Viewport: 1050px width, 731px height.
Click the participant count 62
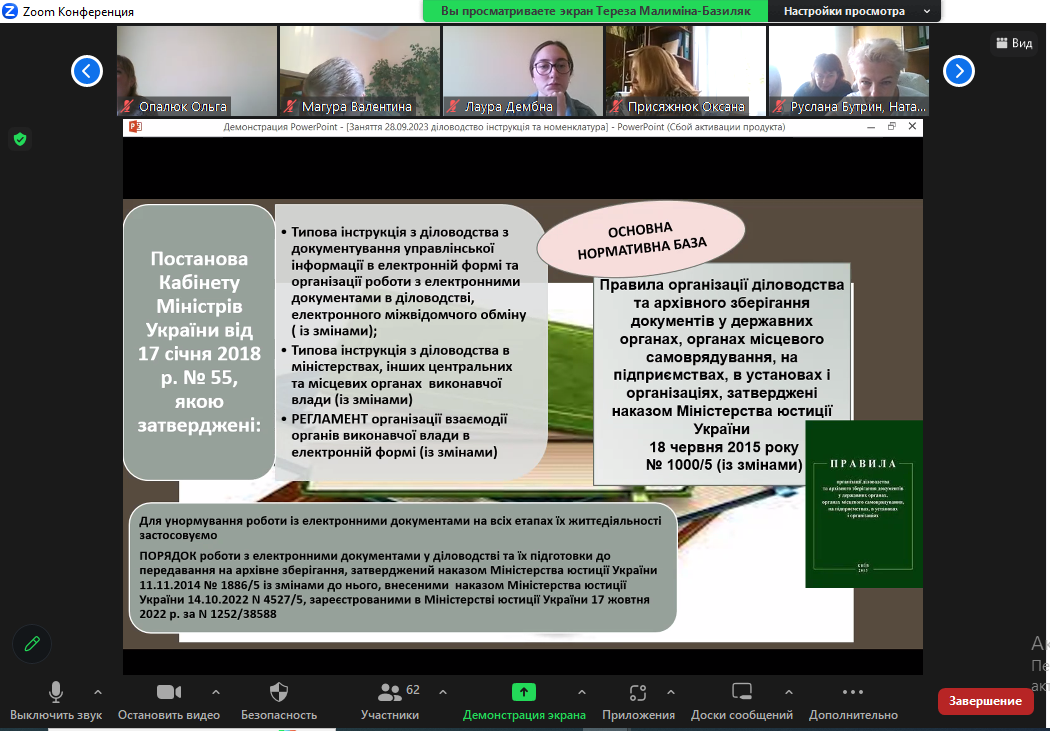[413, 690]
